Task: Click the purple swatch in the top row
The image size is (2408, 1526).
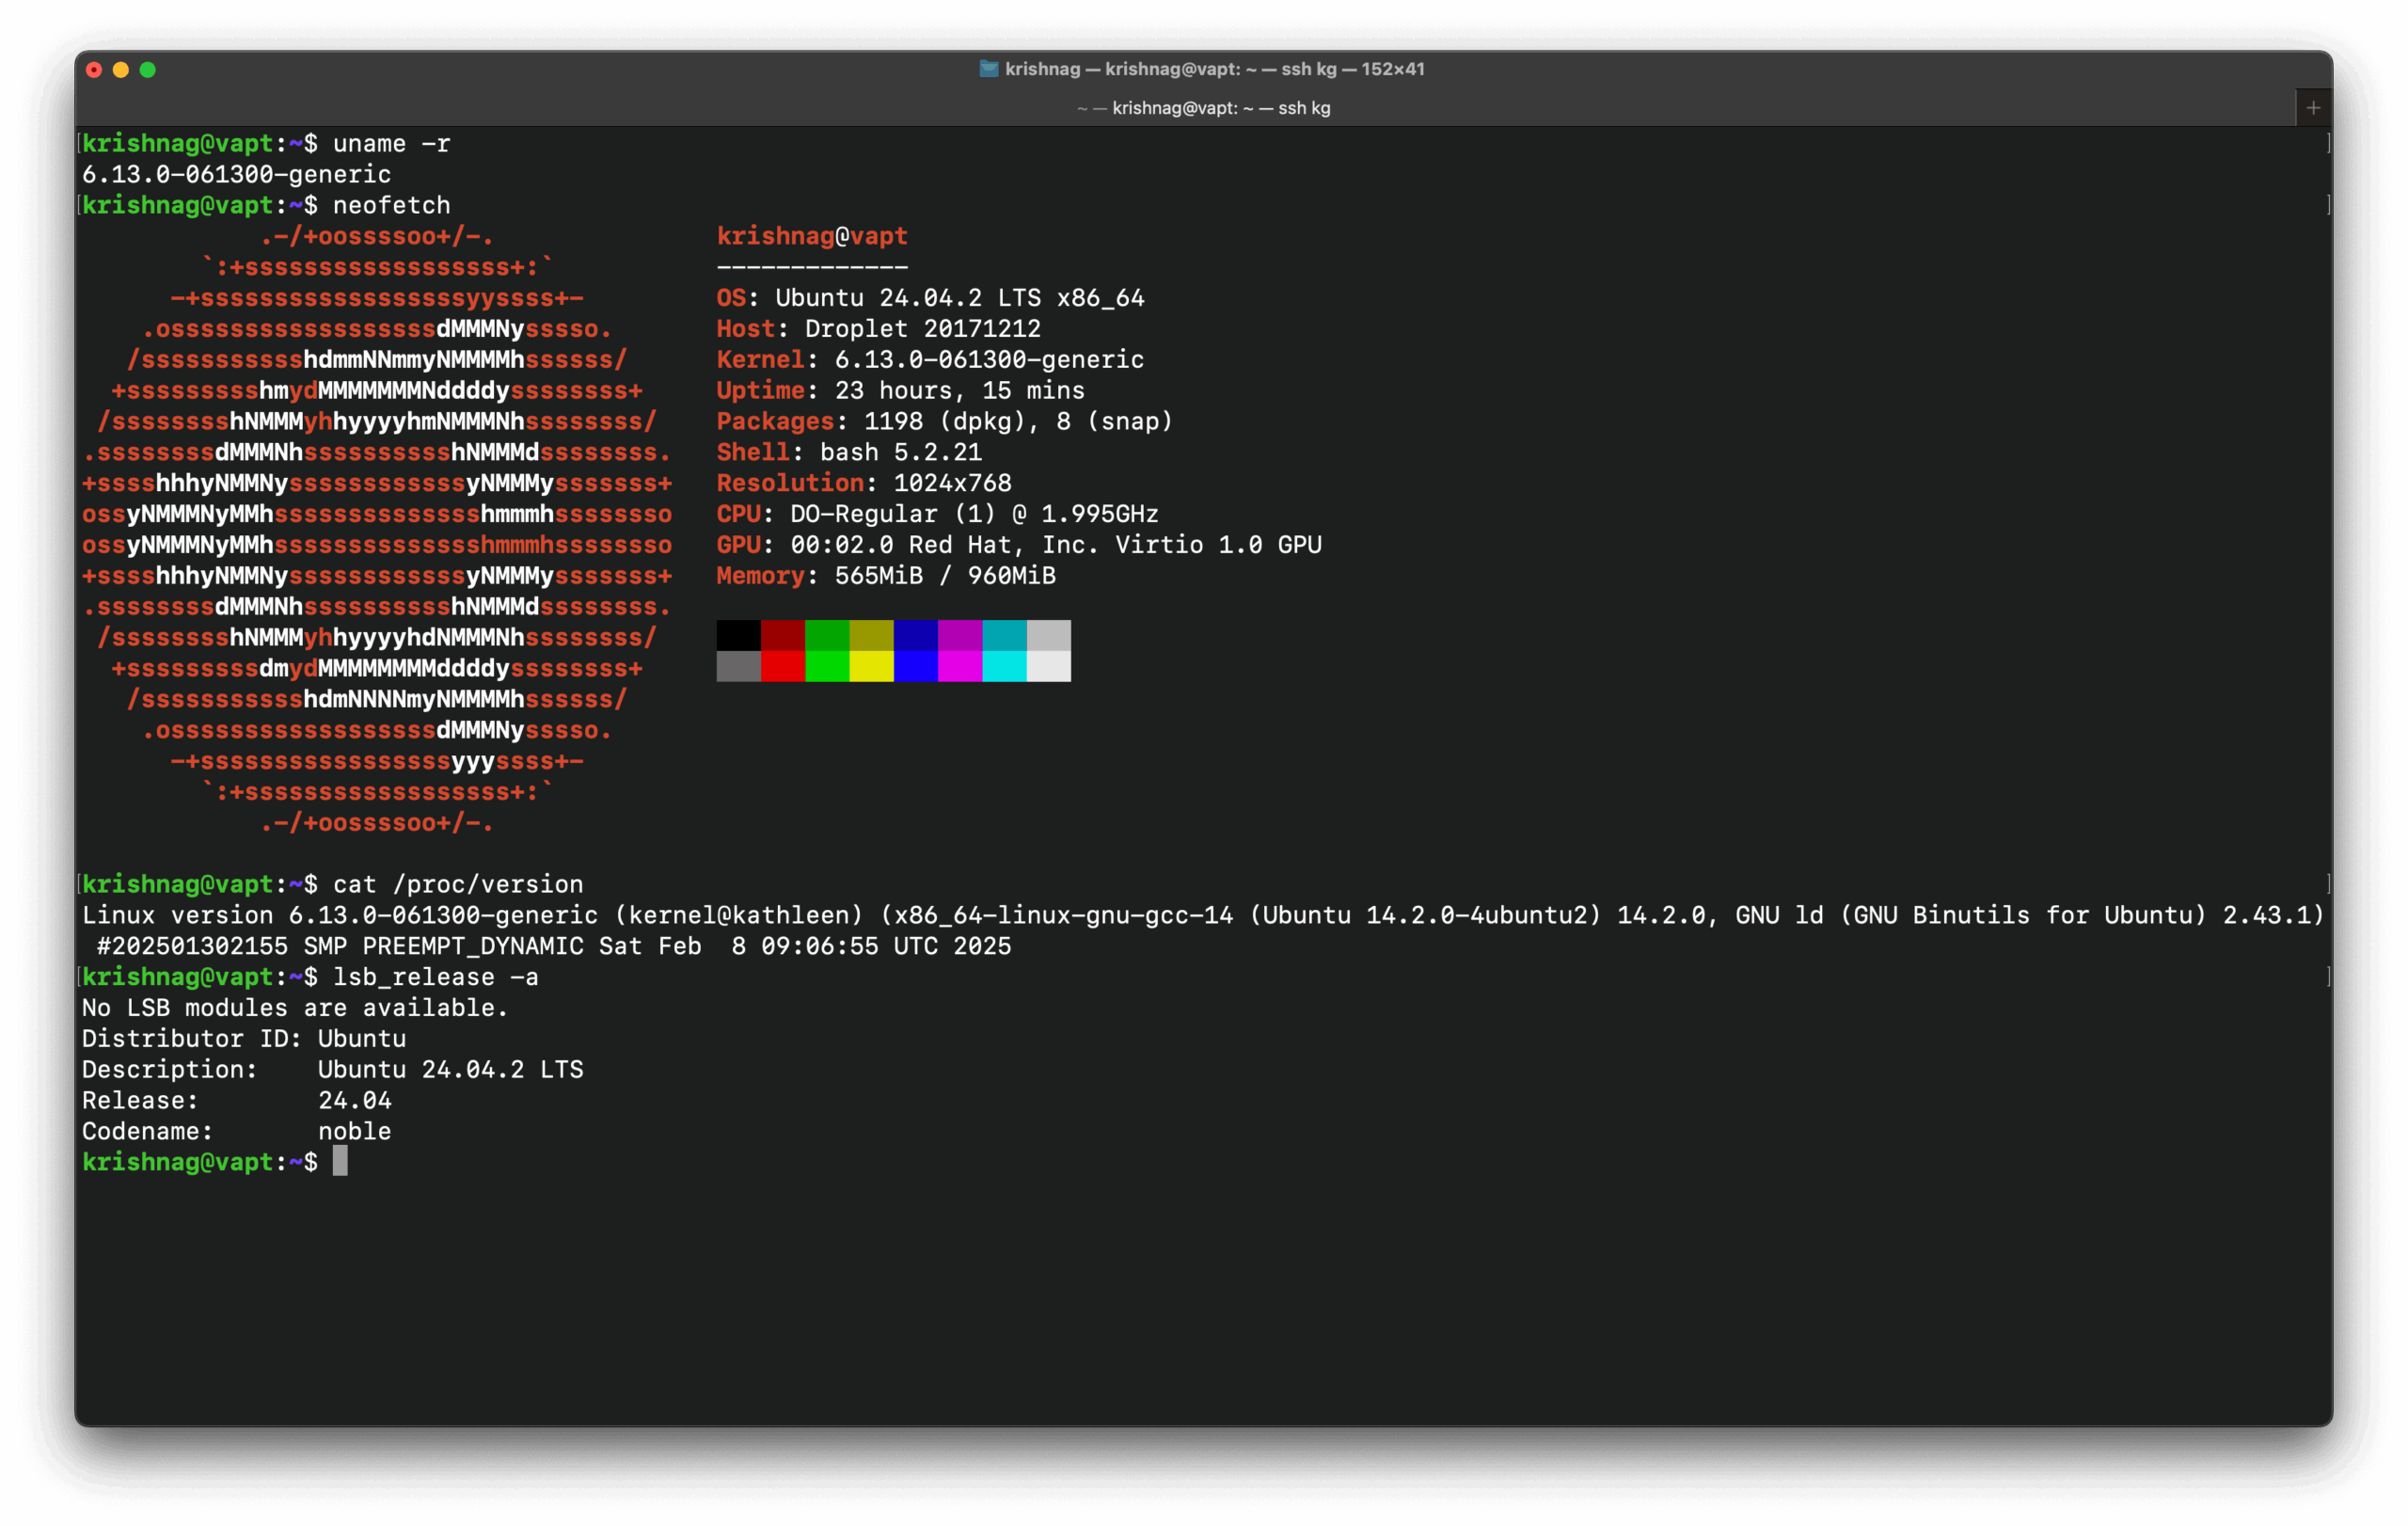Action: [960, 635]
